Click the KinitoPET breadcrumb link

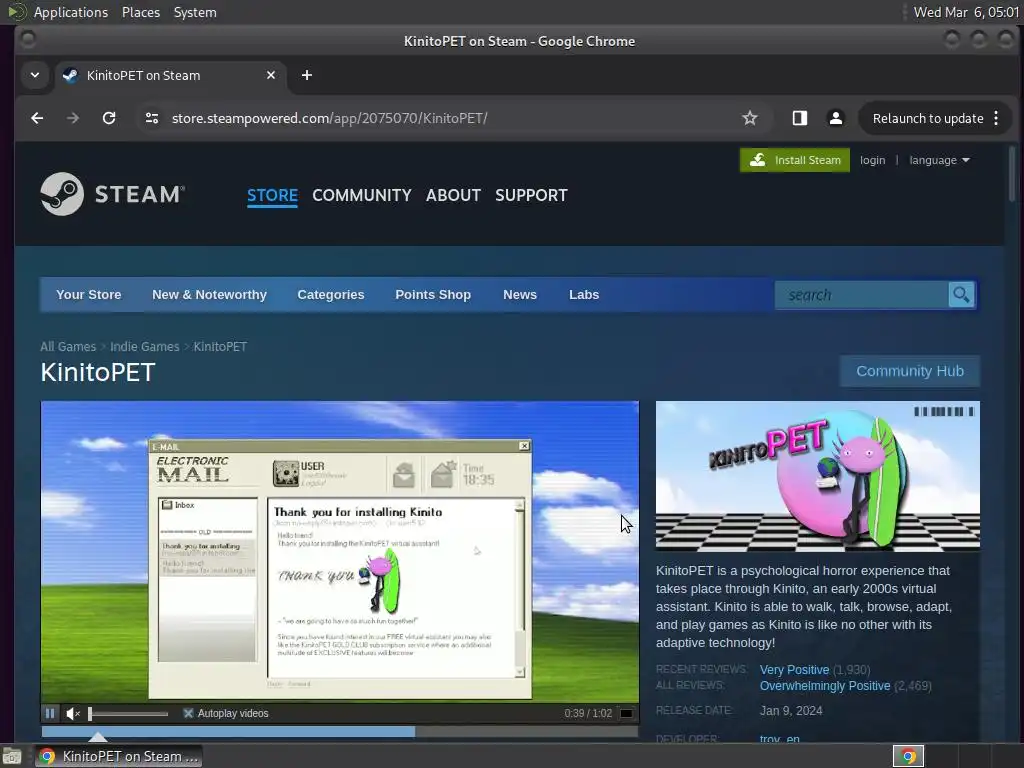(220, 347)
